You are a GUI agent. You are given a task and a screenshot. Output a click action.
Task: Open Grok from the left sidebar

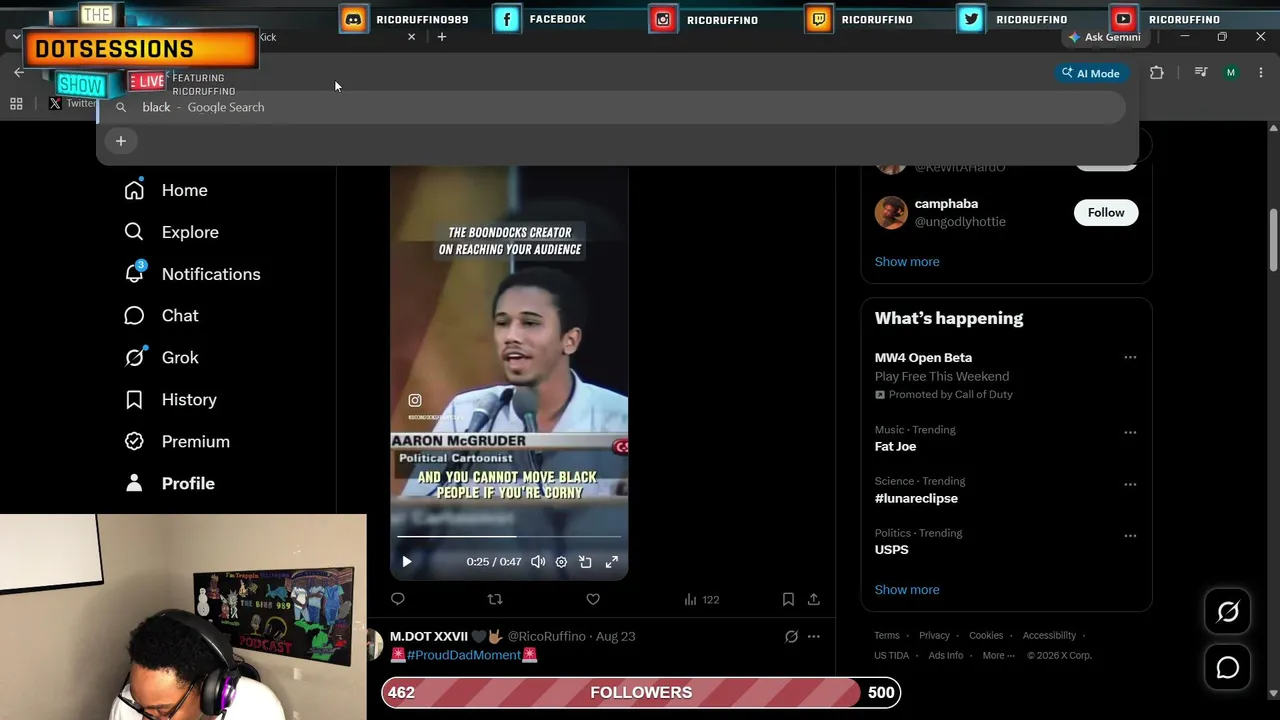pos(161,358)
